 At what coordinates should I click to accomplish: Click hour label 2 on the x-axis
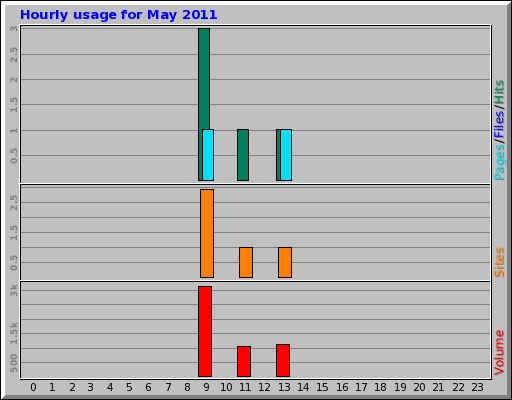click(x=72, y=387)
